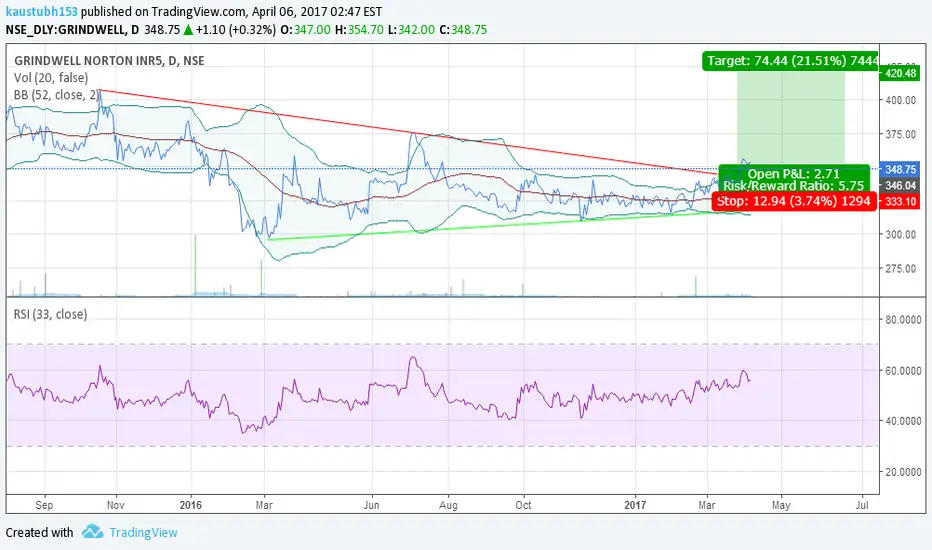Click the 346.04 price tag
932x550 pixels.
[900, 186]
